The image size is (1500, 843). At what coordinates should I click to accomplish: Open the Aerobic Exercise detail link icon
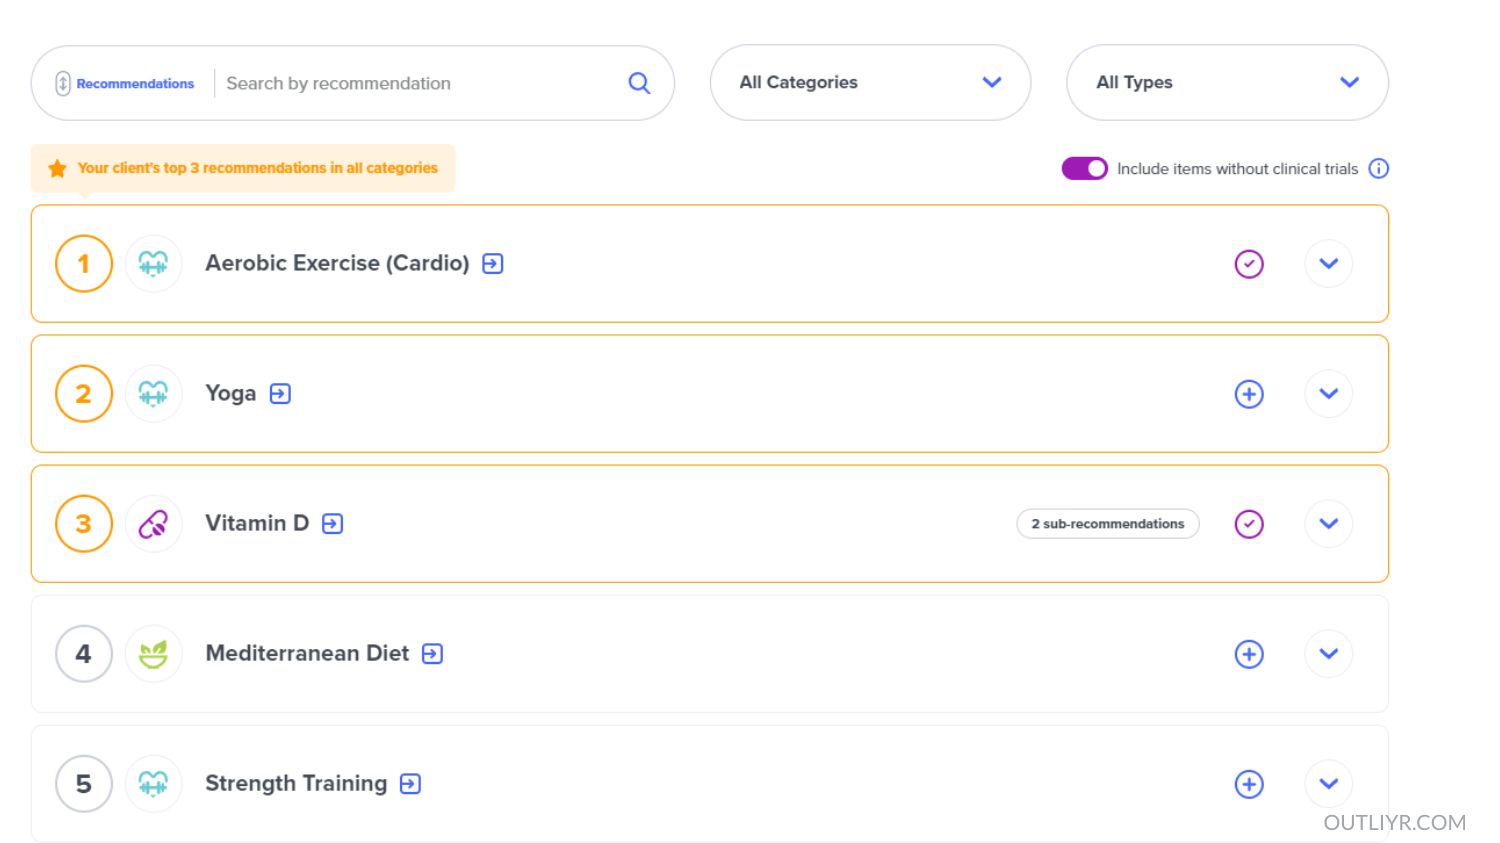click(491, 263)
